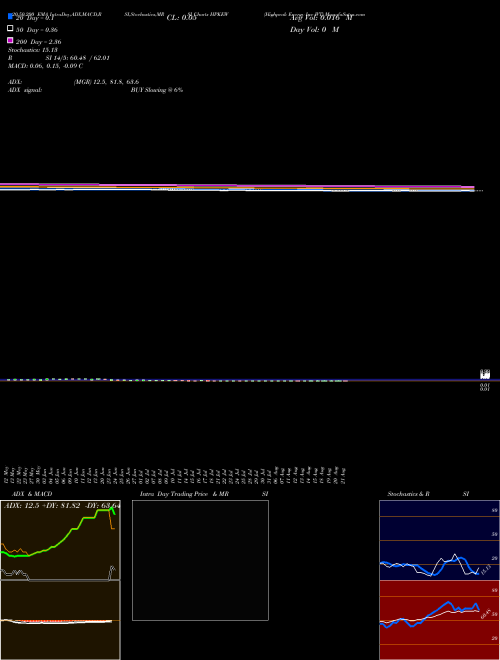
Task: Open the dark blue Stochastics chart
Action: coord(439,540)
